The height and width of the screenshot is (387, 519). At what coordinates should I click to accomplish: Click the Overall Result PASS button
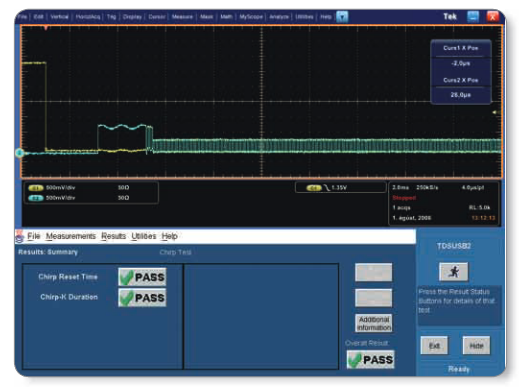tap(370, 360)
